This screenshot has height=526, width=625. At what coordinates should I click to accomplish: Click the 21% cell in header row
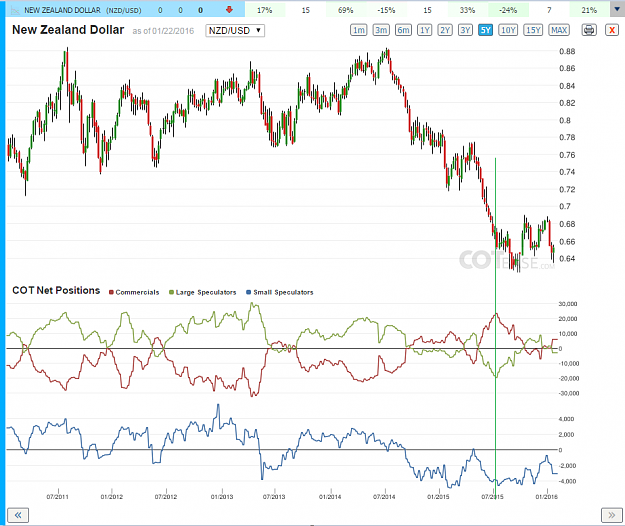(x=589, y=10)
